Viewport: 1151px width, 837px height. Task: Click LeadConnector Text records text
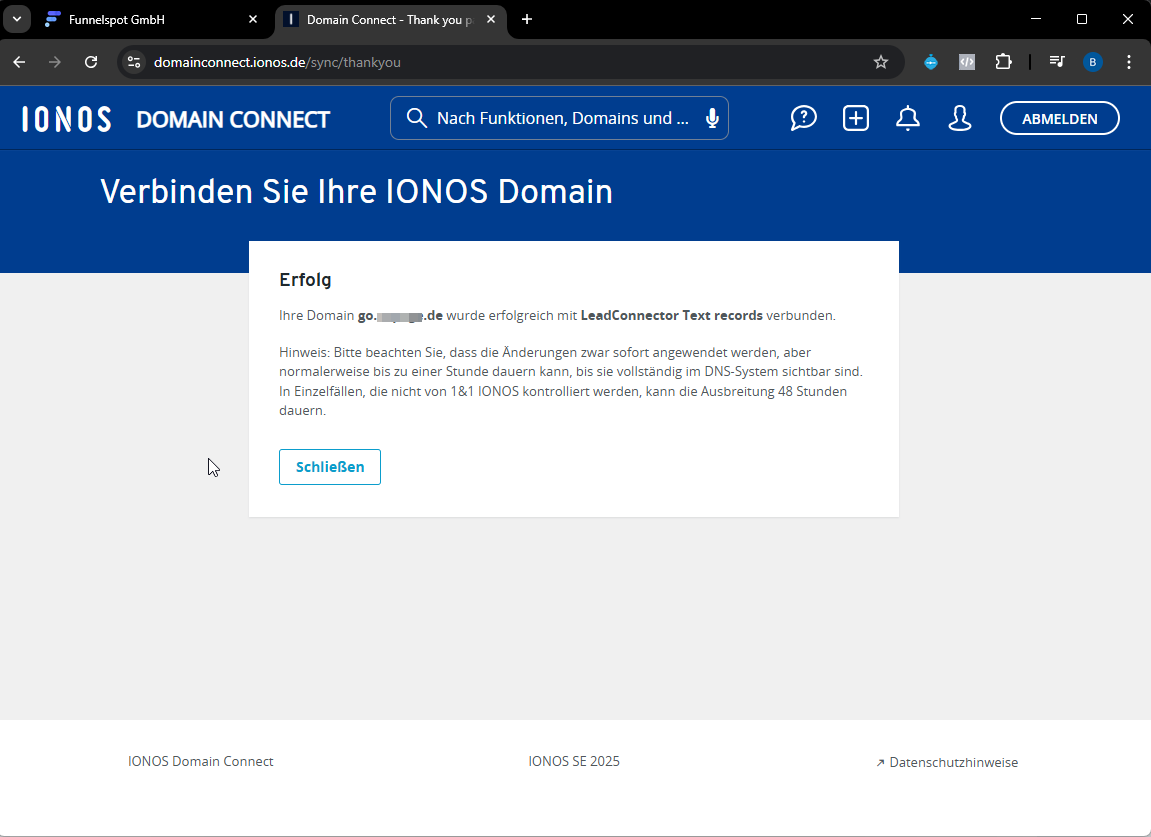[672, 316]
